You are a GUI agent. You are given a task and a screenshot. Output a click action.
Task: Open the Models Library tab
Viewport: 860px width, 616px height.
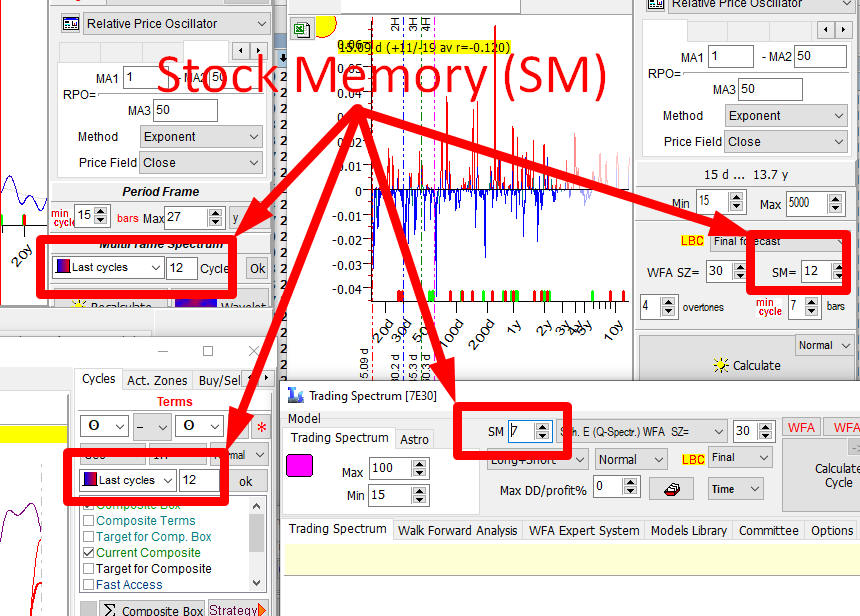tap(689, 531)
